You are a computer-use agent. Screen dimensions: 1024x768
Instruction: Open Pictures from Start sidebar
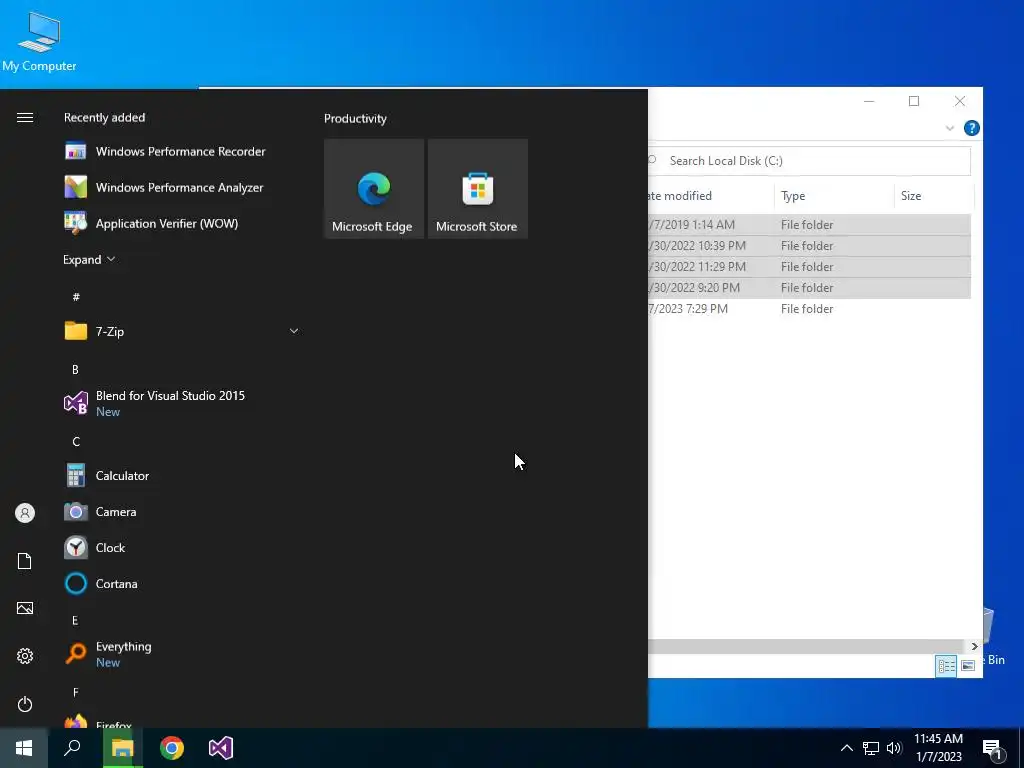click(x=25, y=608)
